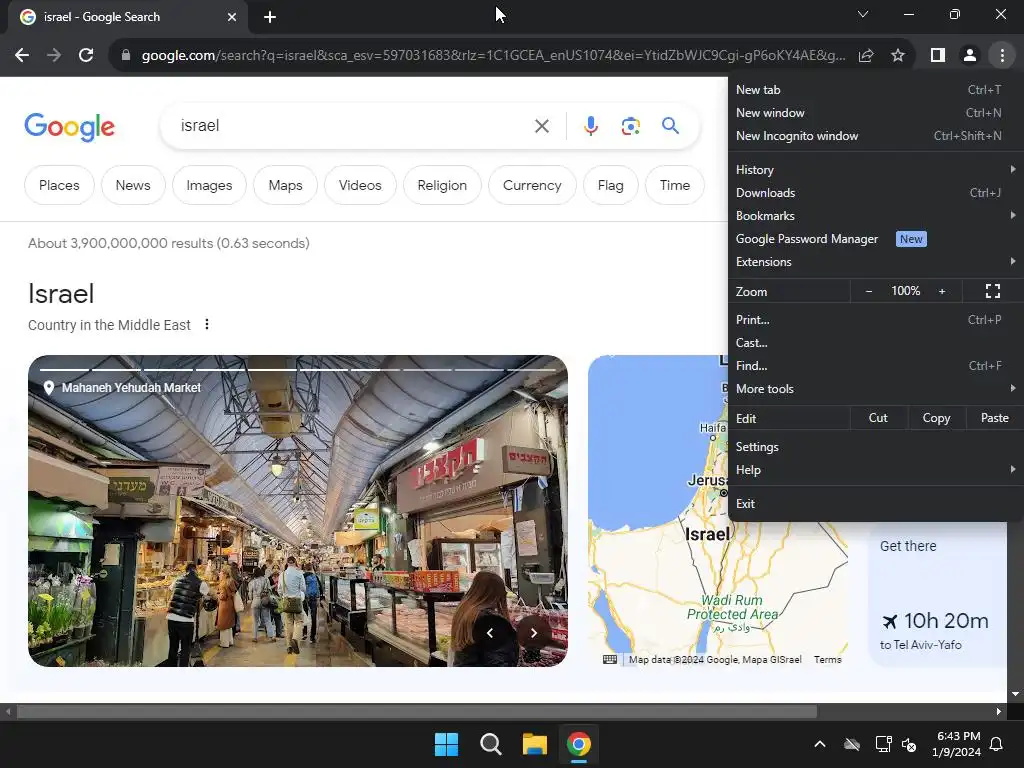The image size is (1024, 768).
Task: Choose Cast... in the menu
Action: 875,343
